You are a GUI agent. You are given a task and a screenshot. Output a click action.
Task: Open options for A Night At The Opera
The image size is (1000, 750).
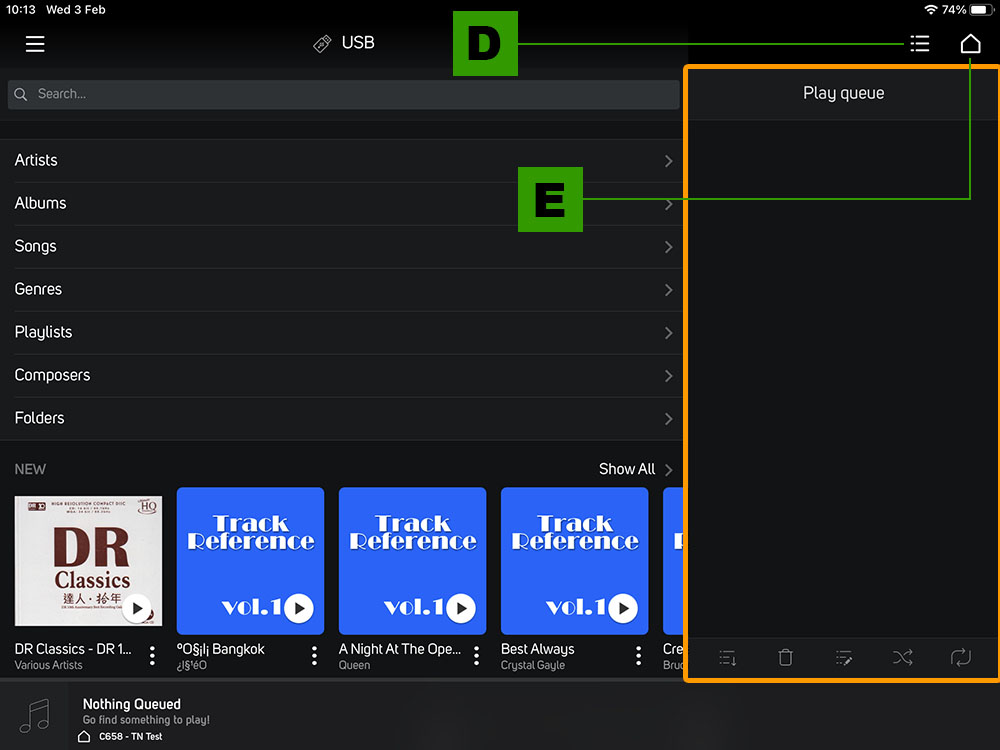(x=476, y=656)
